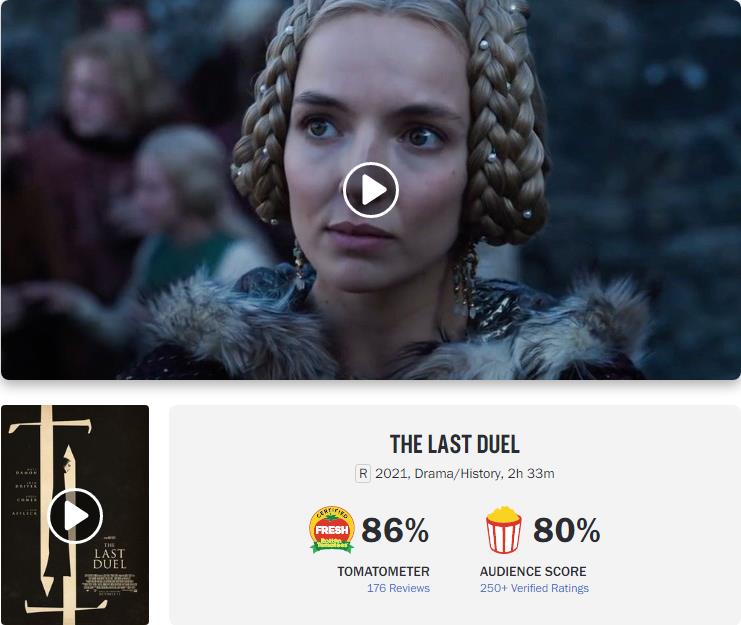Click the sword hilt atop the poster

(50, 425)
